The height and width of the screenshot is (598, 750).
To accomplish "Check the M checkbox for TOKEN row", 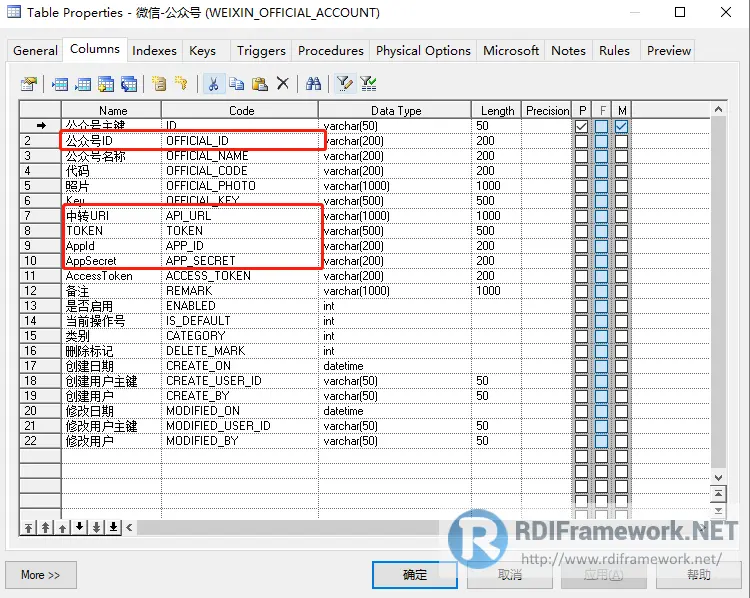I will 621,231.
